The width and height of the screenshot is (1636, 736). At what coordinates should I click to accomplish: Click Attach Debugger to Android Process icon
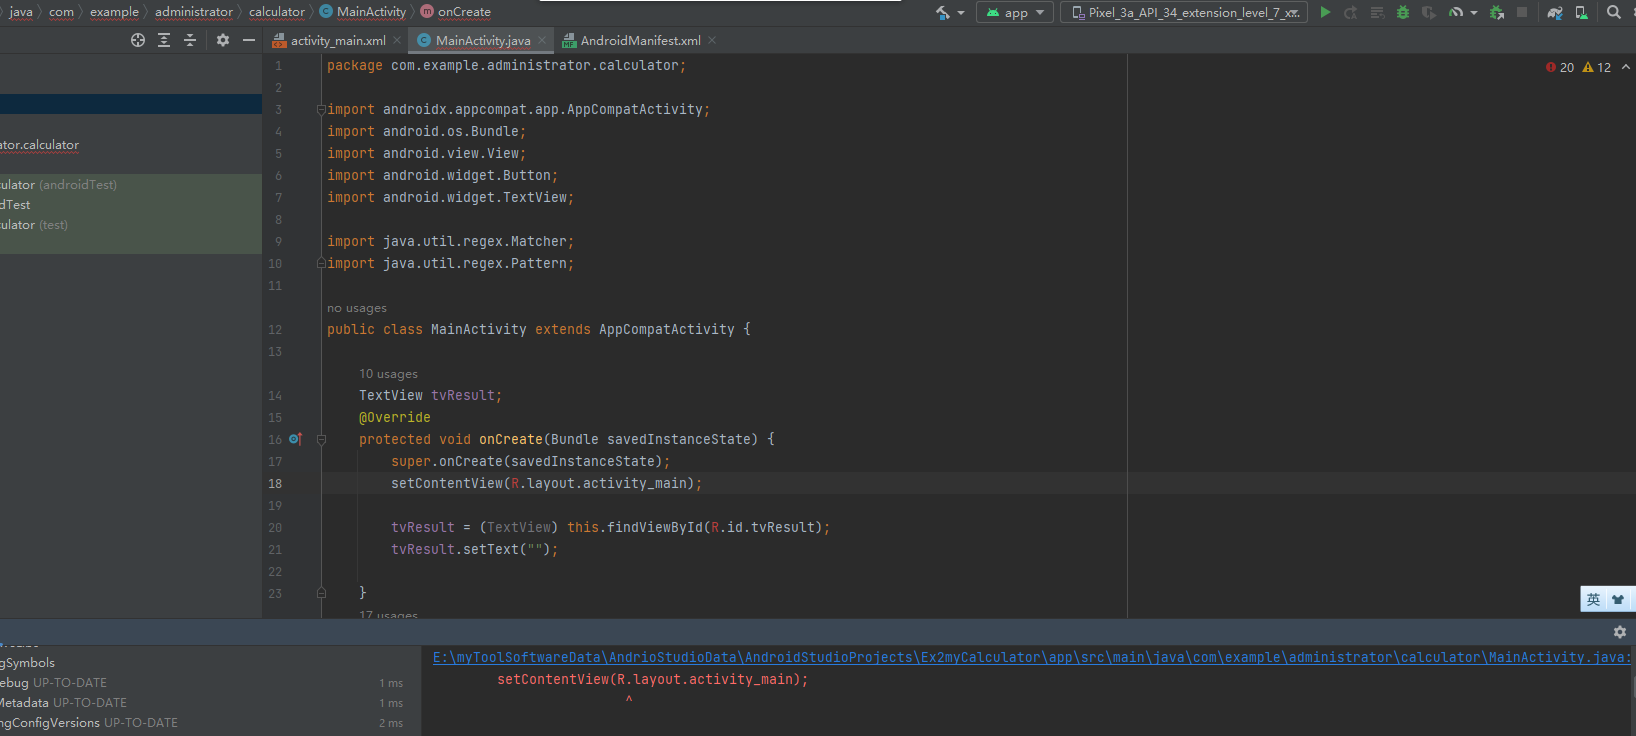(x=1497, y=13)
